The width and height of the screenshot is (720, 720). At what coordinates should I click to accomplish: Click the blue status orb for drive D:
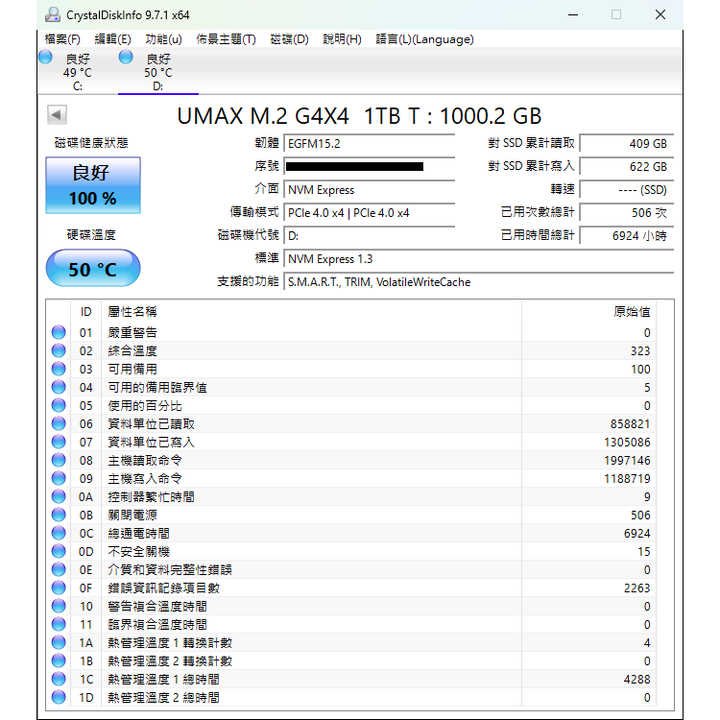(126, 57)
